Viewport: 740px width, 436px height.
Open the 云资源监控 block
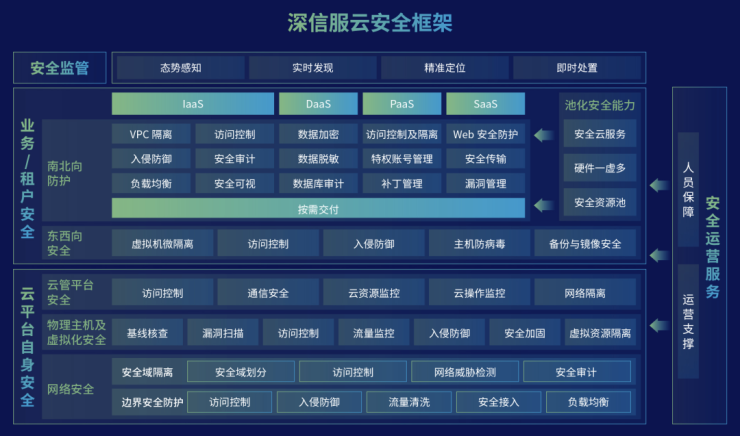point(373,293)
